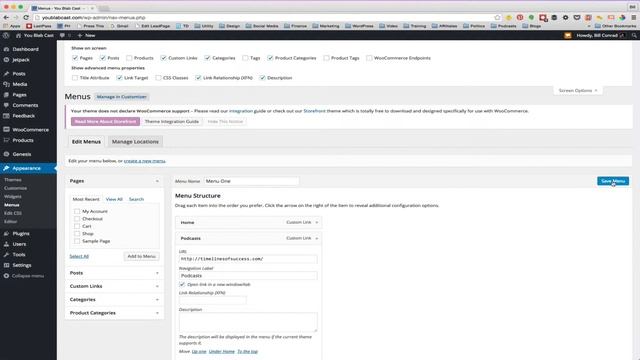Click the create a new menu link
640x360 pixels.
pos(144,161)
